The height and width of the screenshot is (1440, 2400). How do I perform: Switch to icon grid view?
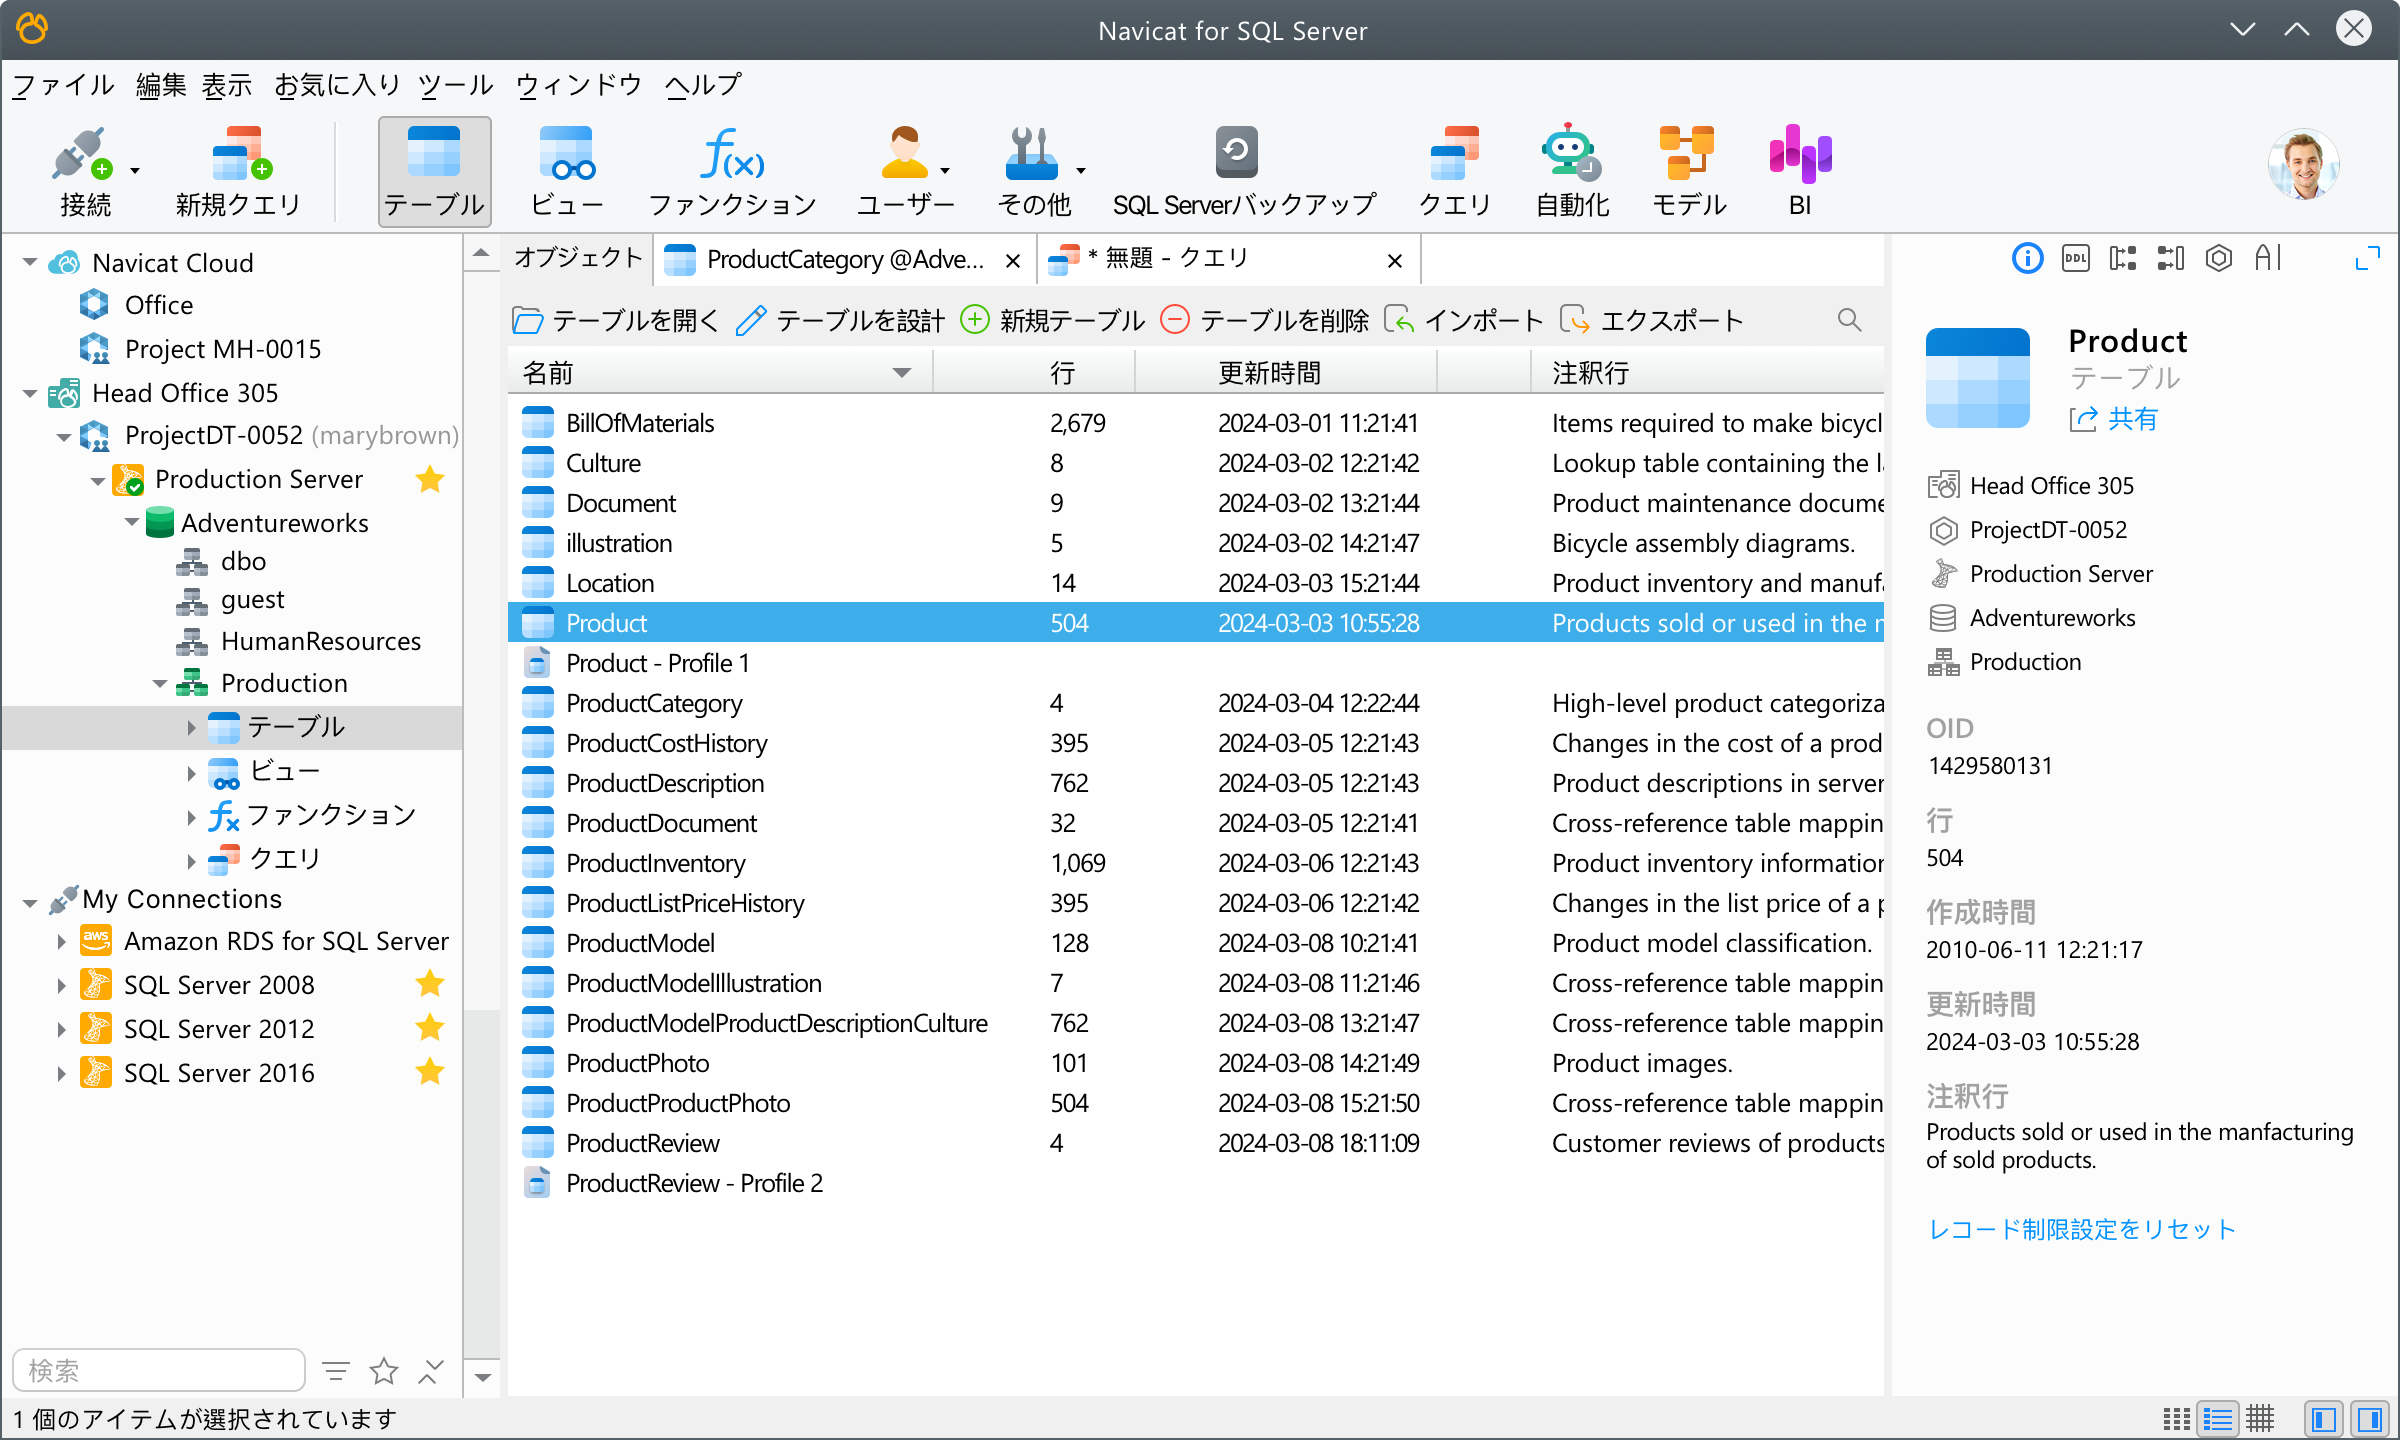(x=2176, y=1419)
